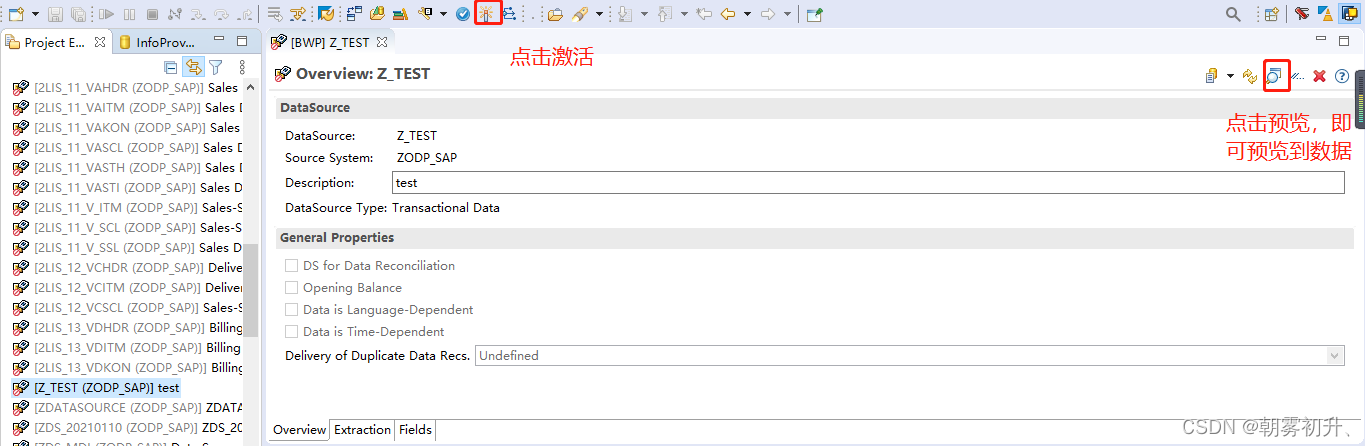Tick the Opening Balance checkbox
Viewport: 1365px width, 446px height.
click(x=292, y=288)
